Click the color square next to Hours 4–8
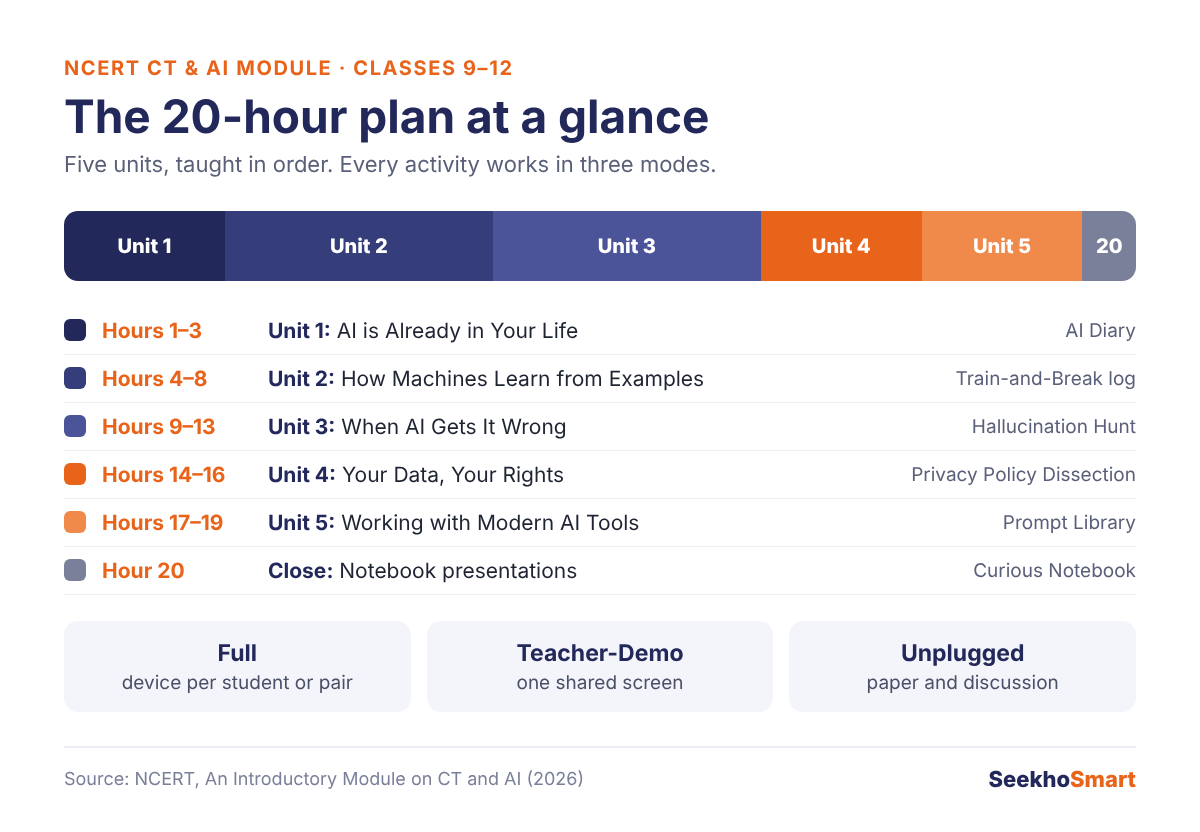The height and width of the screenshot is (832, 1200). tap(75, 379)
